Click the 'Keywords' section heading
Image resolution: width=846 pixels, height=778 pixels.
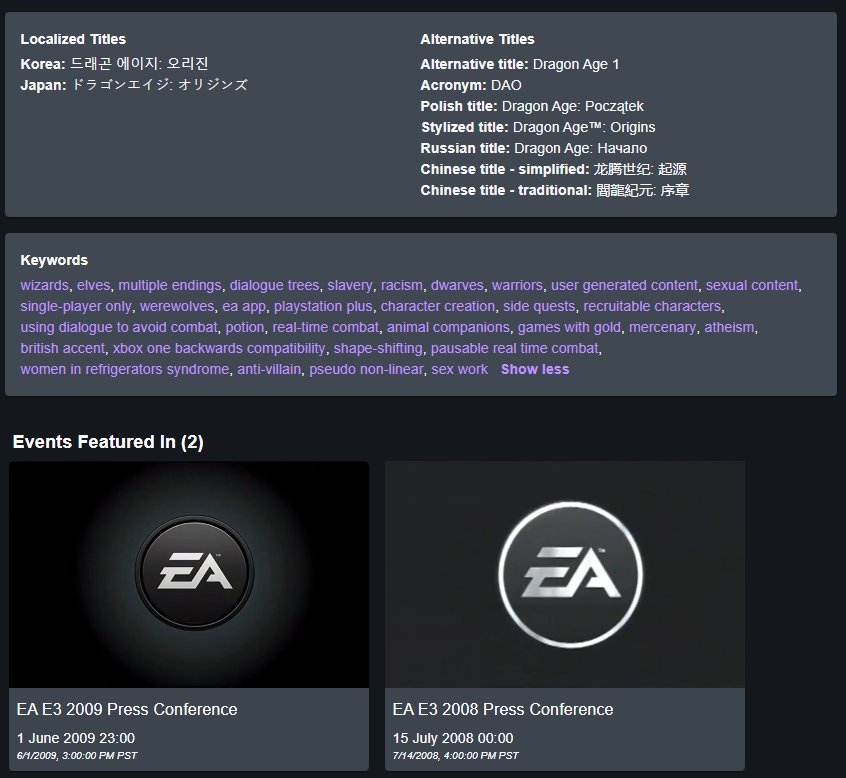coord(54,260)
